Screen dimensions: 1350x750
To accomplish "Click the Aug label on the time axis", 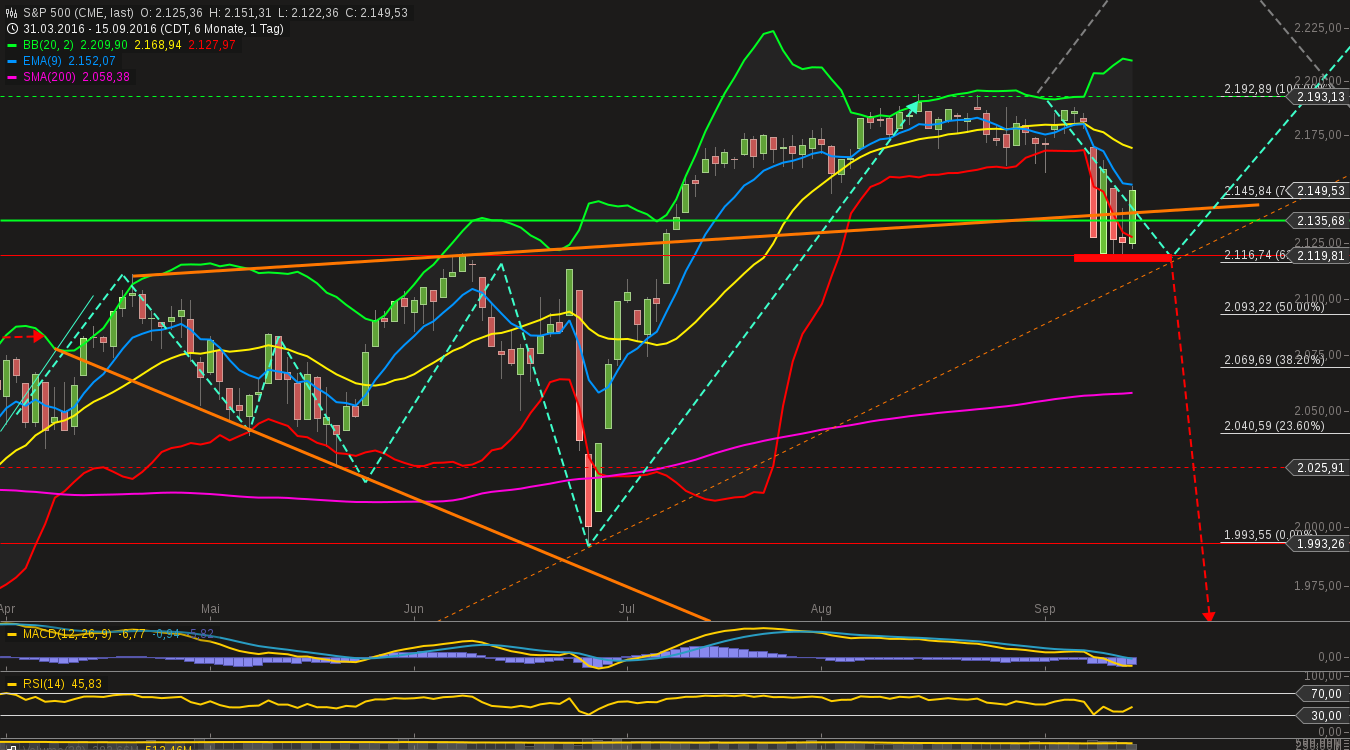I will tap(821, 608).
